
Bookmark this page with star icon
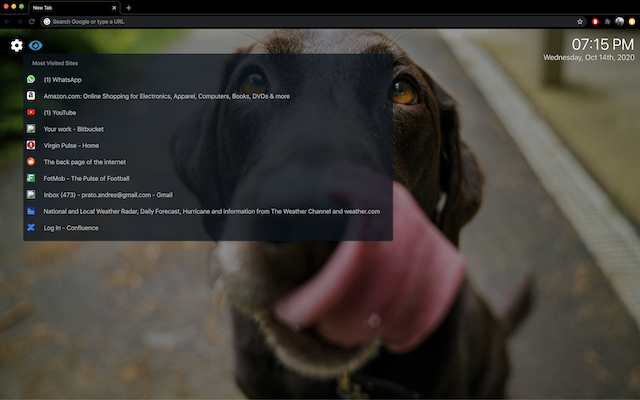tap(580, 22)
